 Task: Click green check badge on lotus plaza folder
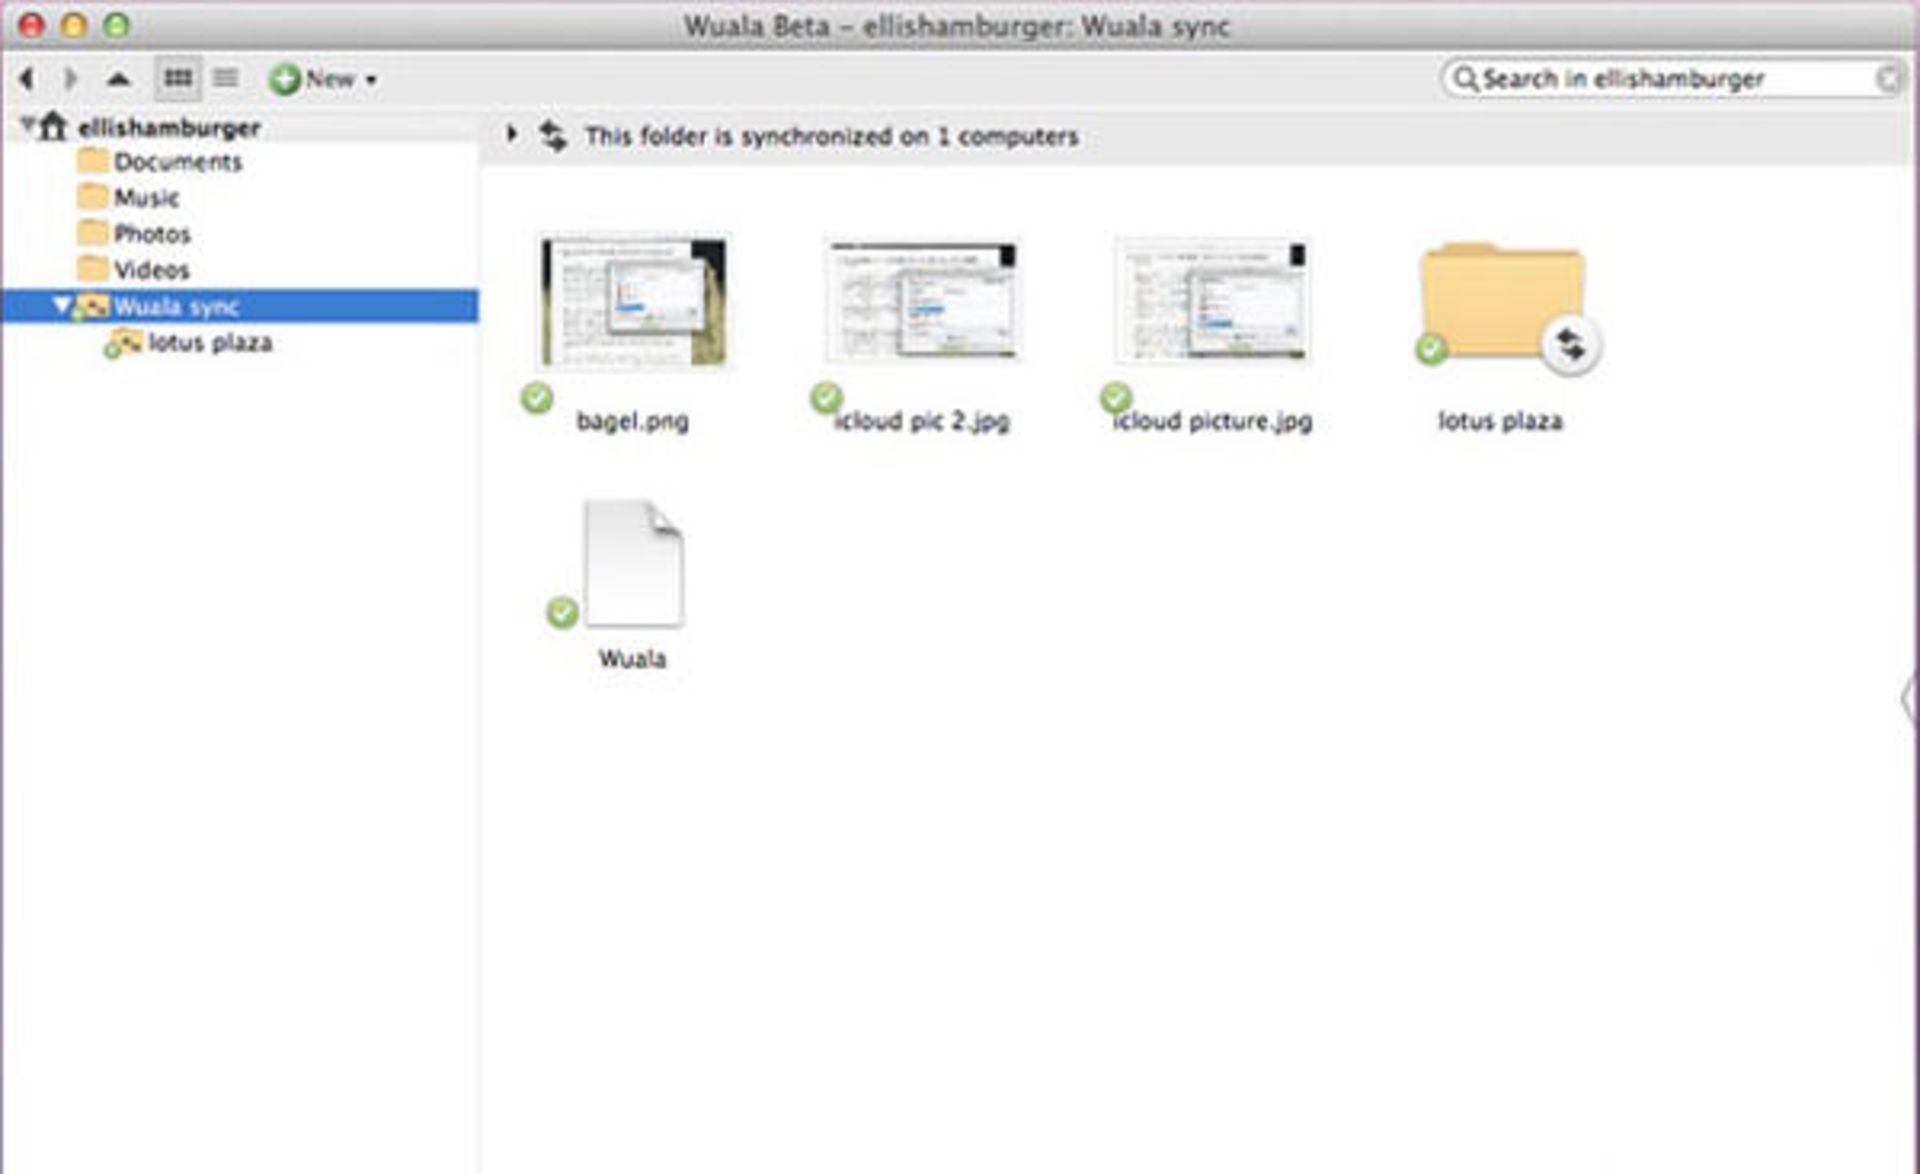1431,349
